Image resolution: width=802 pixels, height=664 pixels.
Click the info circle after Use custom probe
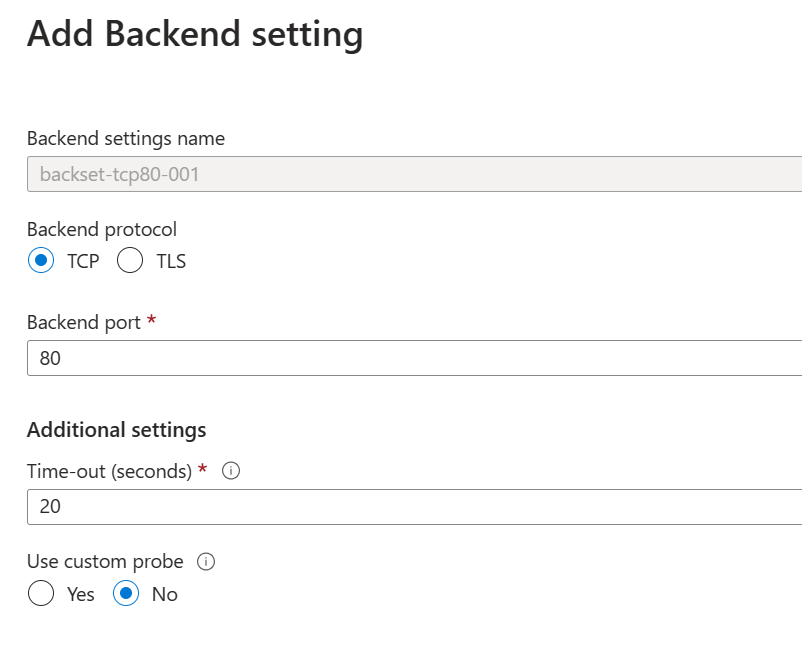[205, 561]
